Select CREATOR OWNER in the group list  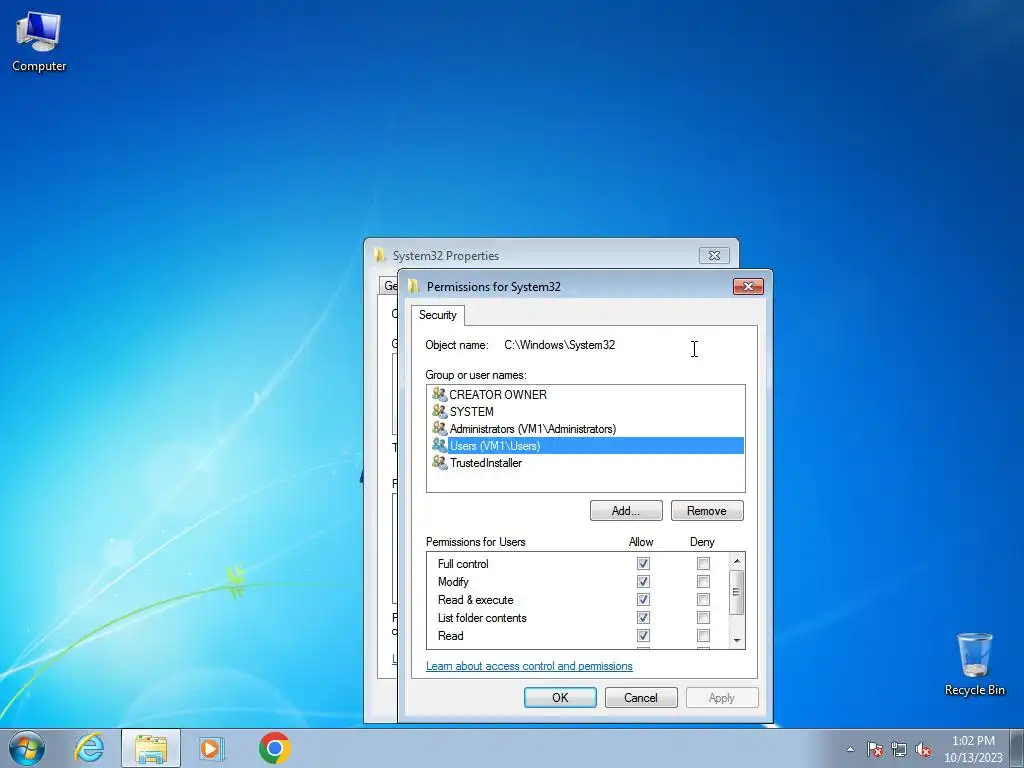[498, 394]
